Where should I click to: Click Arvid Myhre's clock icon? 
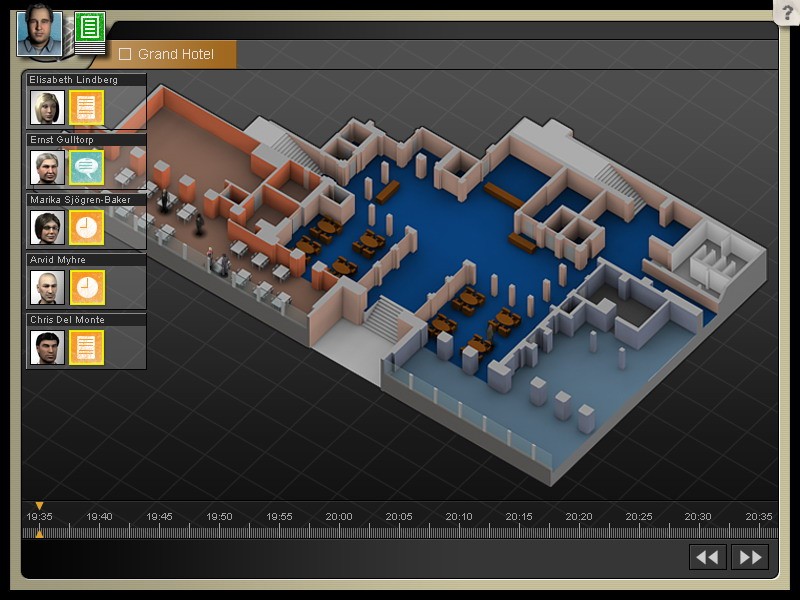tap(87, 287)
